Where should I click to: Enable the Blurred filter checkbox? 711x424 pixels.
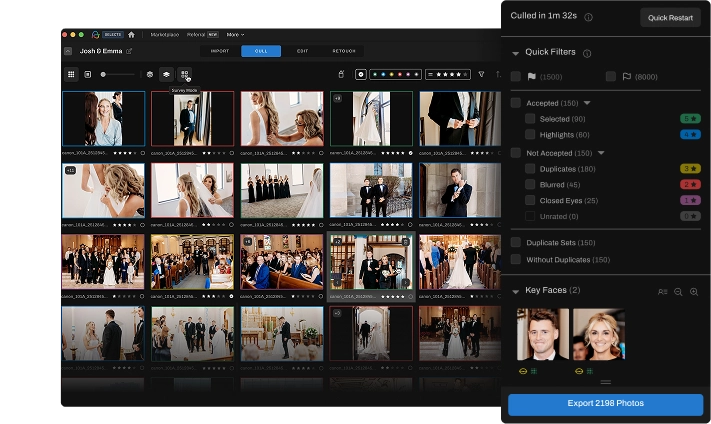pos(530,185)
